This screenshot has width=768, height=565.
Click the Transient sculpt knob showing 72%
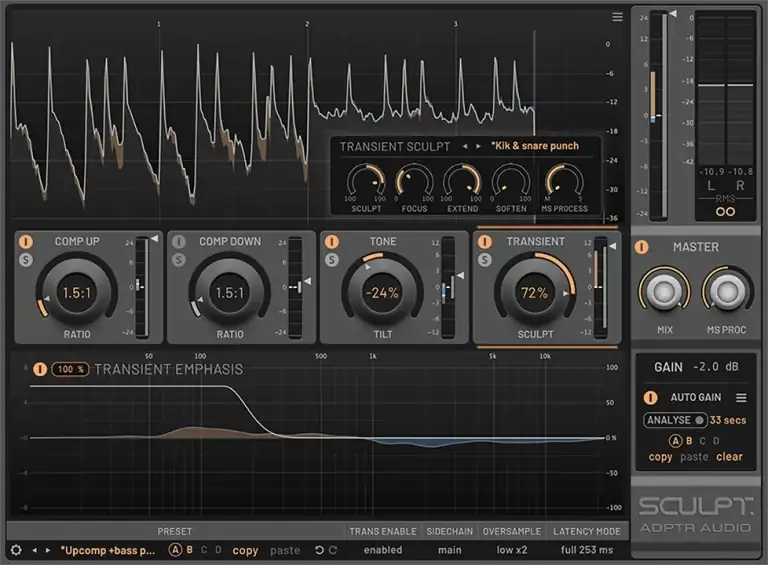535,293
